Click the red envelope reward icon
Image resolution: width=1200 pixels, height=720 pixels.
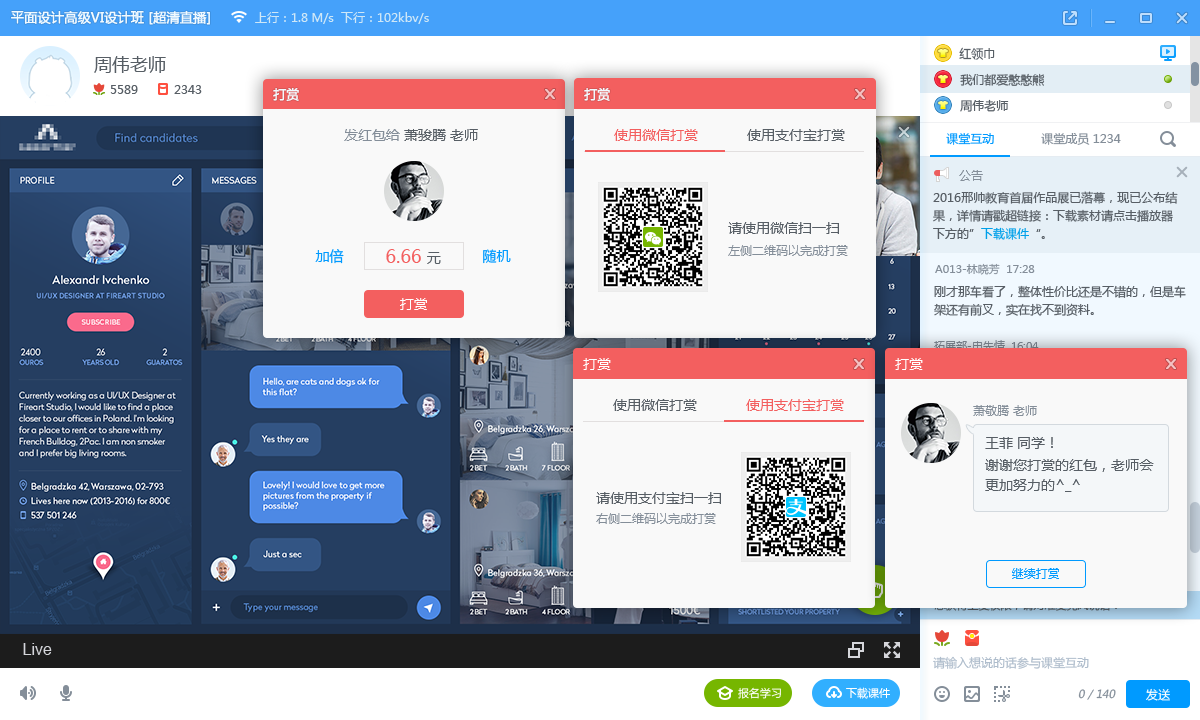tap(971, 637)
